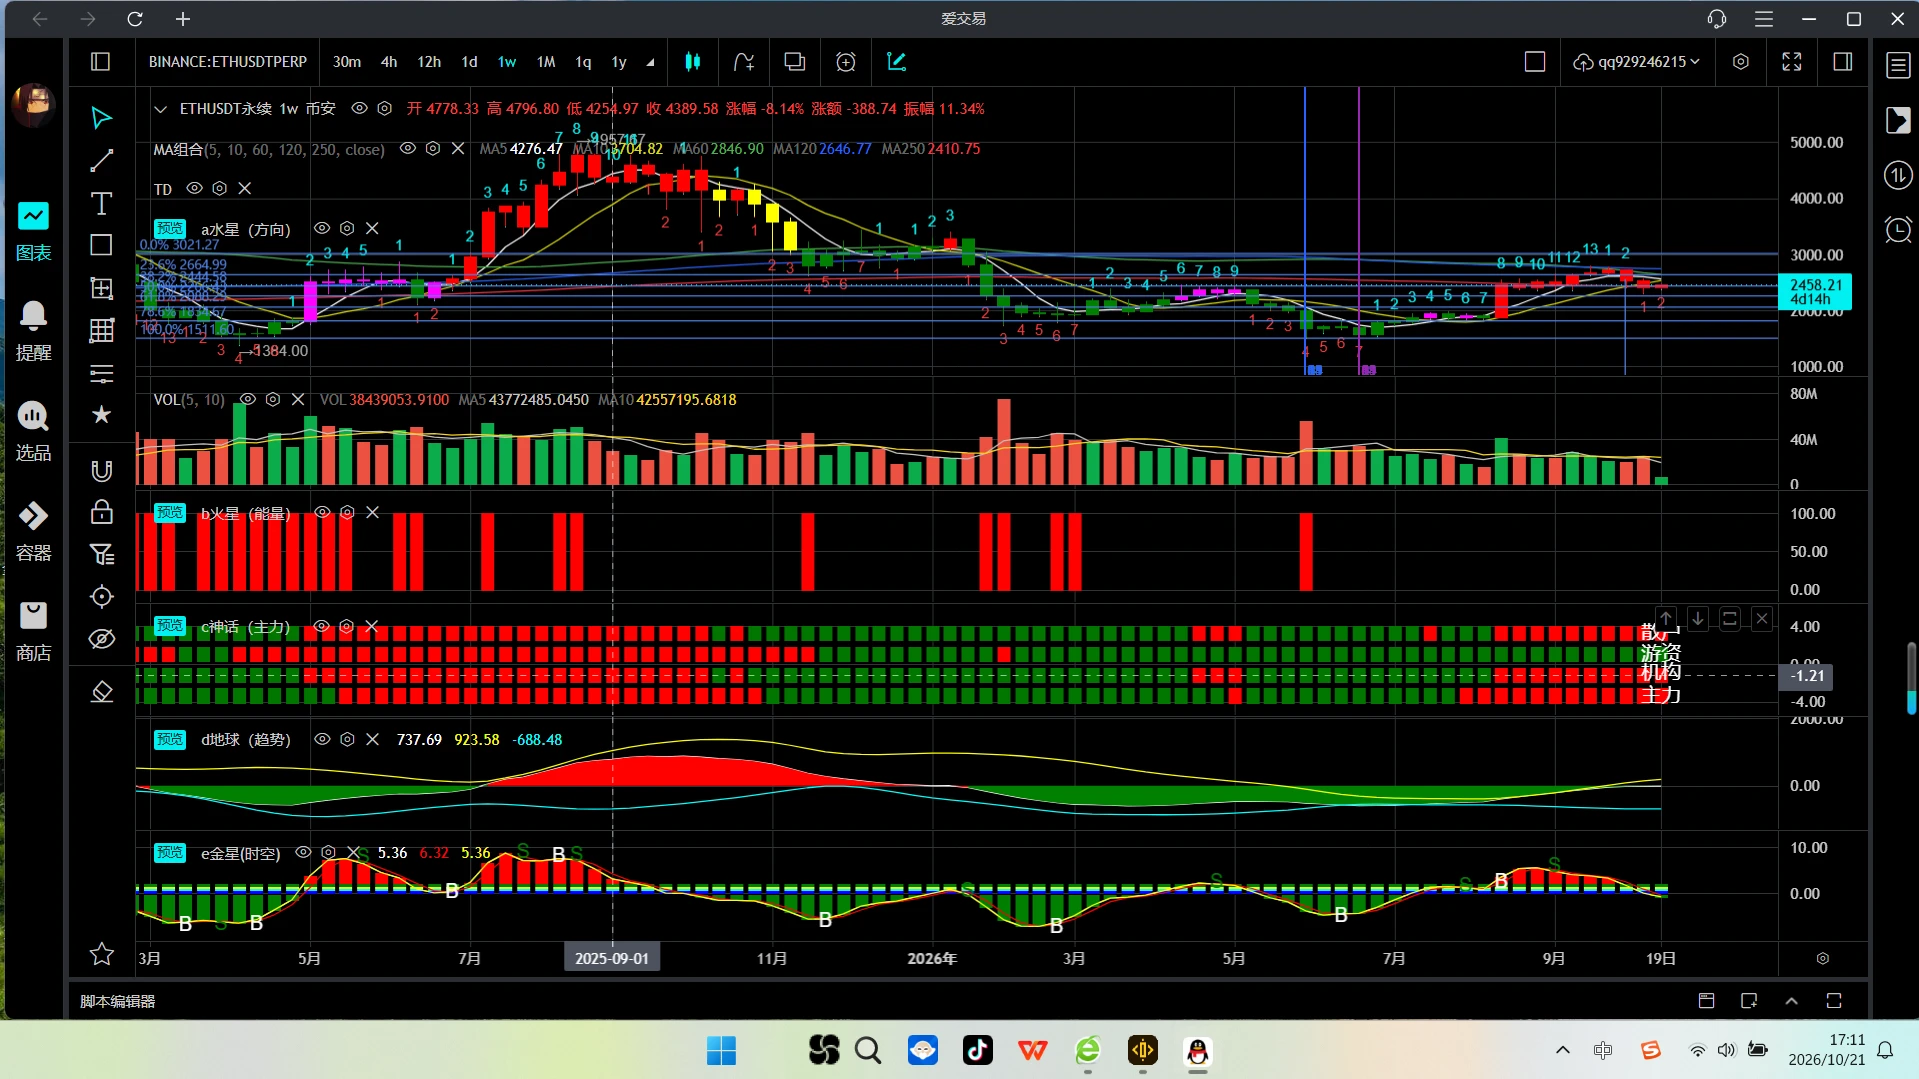Toggle visibility of MA组合 indicator

tap(407, 148)
